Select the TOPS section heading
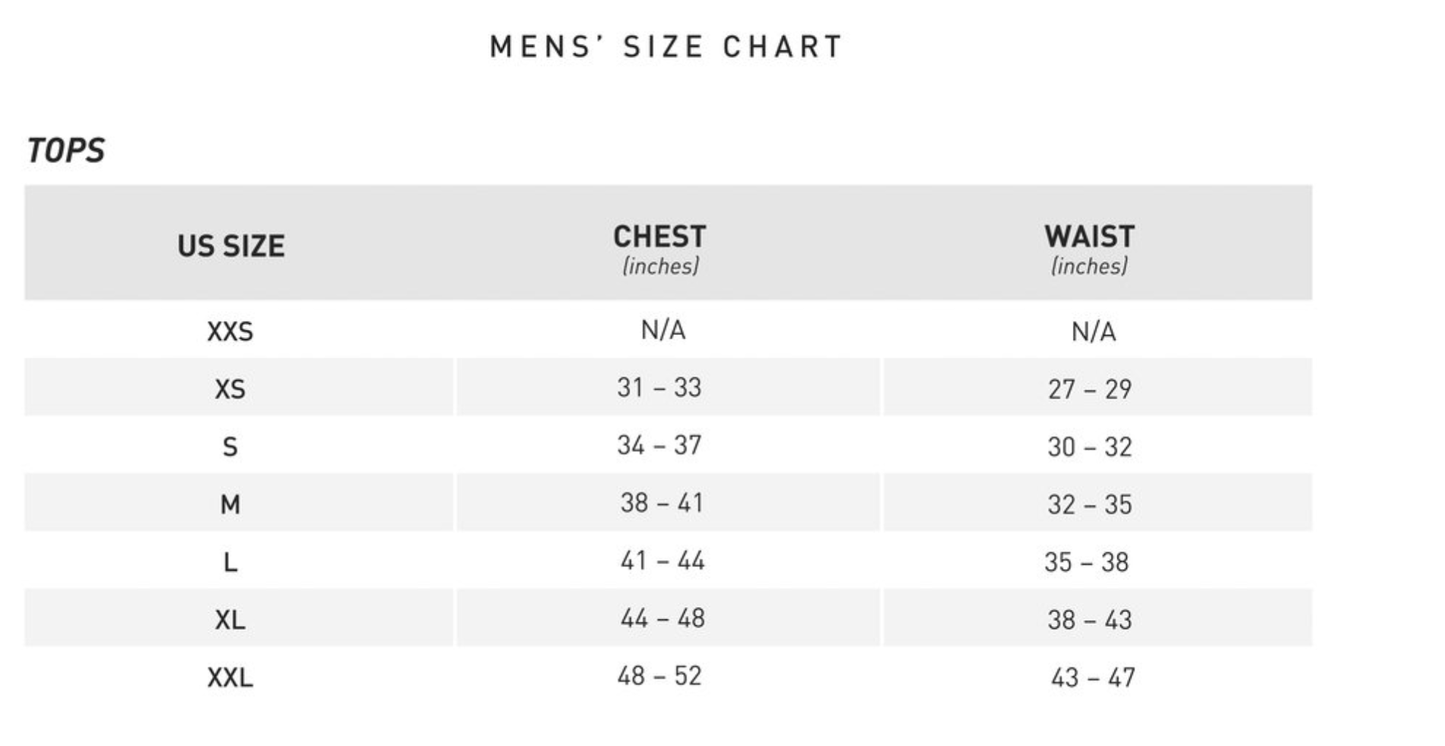 [66, 151]
